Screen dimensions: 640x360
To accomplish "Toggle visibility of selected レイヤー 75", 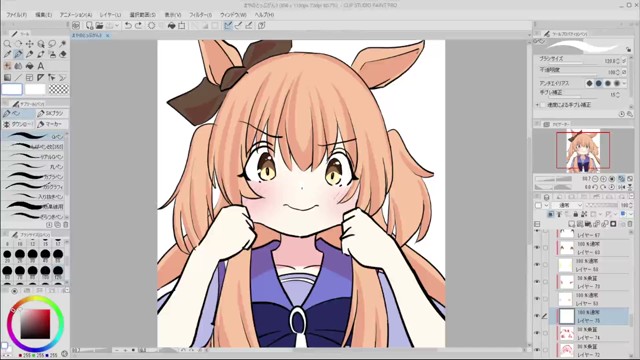I will 537,316.
